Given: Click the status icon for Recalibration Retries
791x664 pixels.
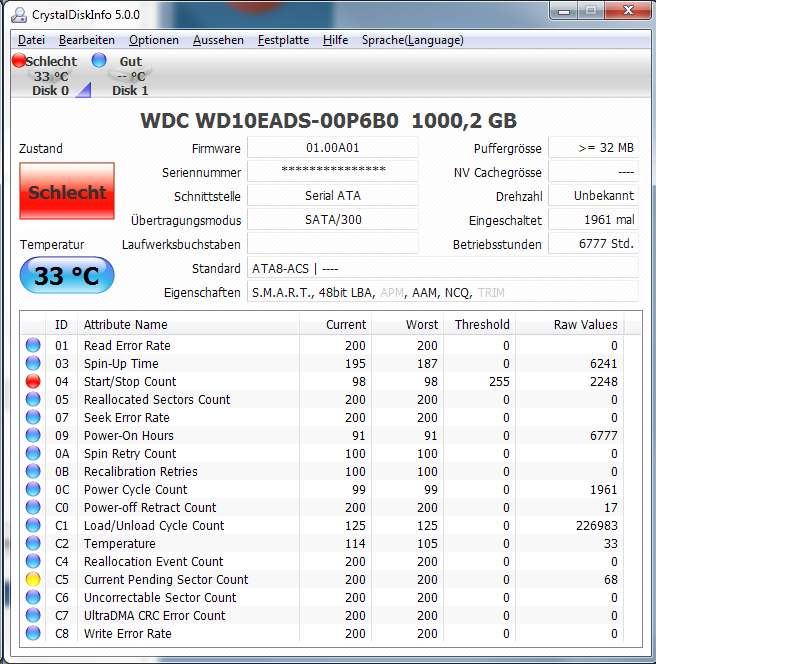Looking at the screenshot, I should point(33,471).
